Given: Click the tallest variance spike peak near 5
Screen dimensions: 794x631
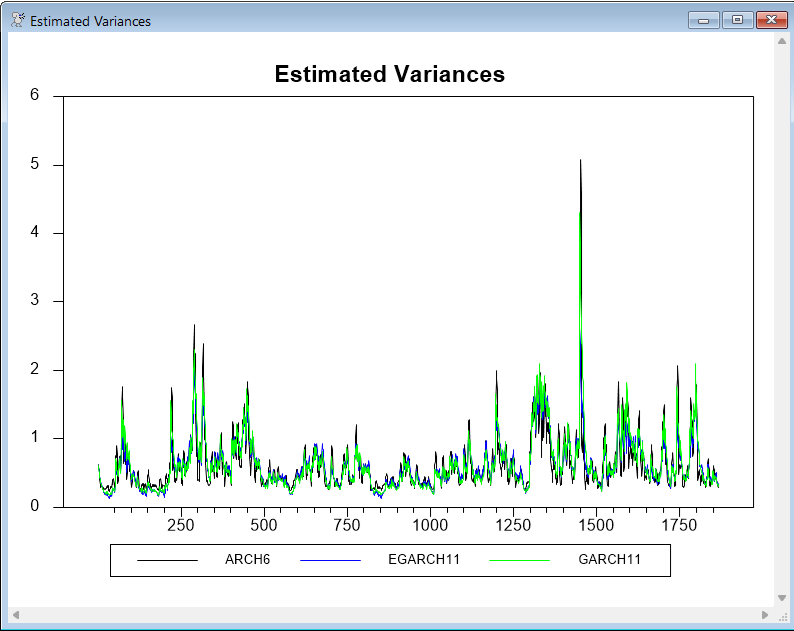Looking at the screenshot, I should [x=580, y=161].
